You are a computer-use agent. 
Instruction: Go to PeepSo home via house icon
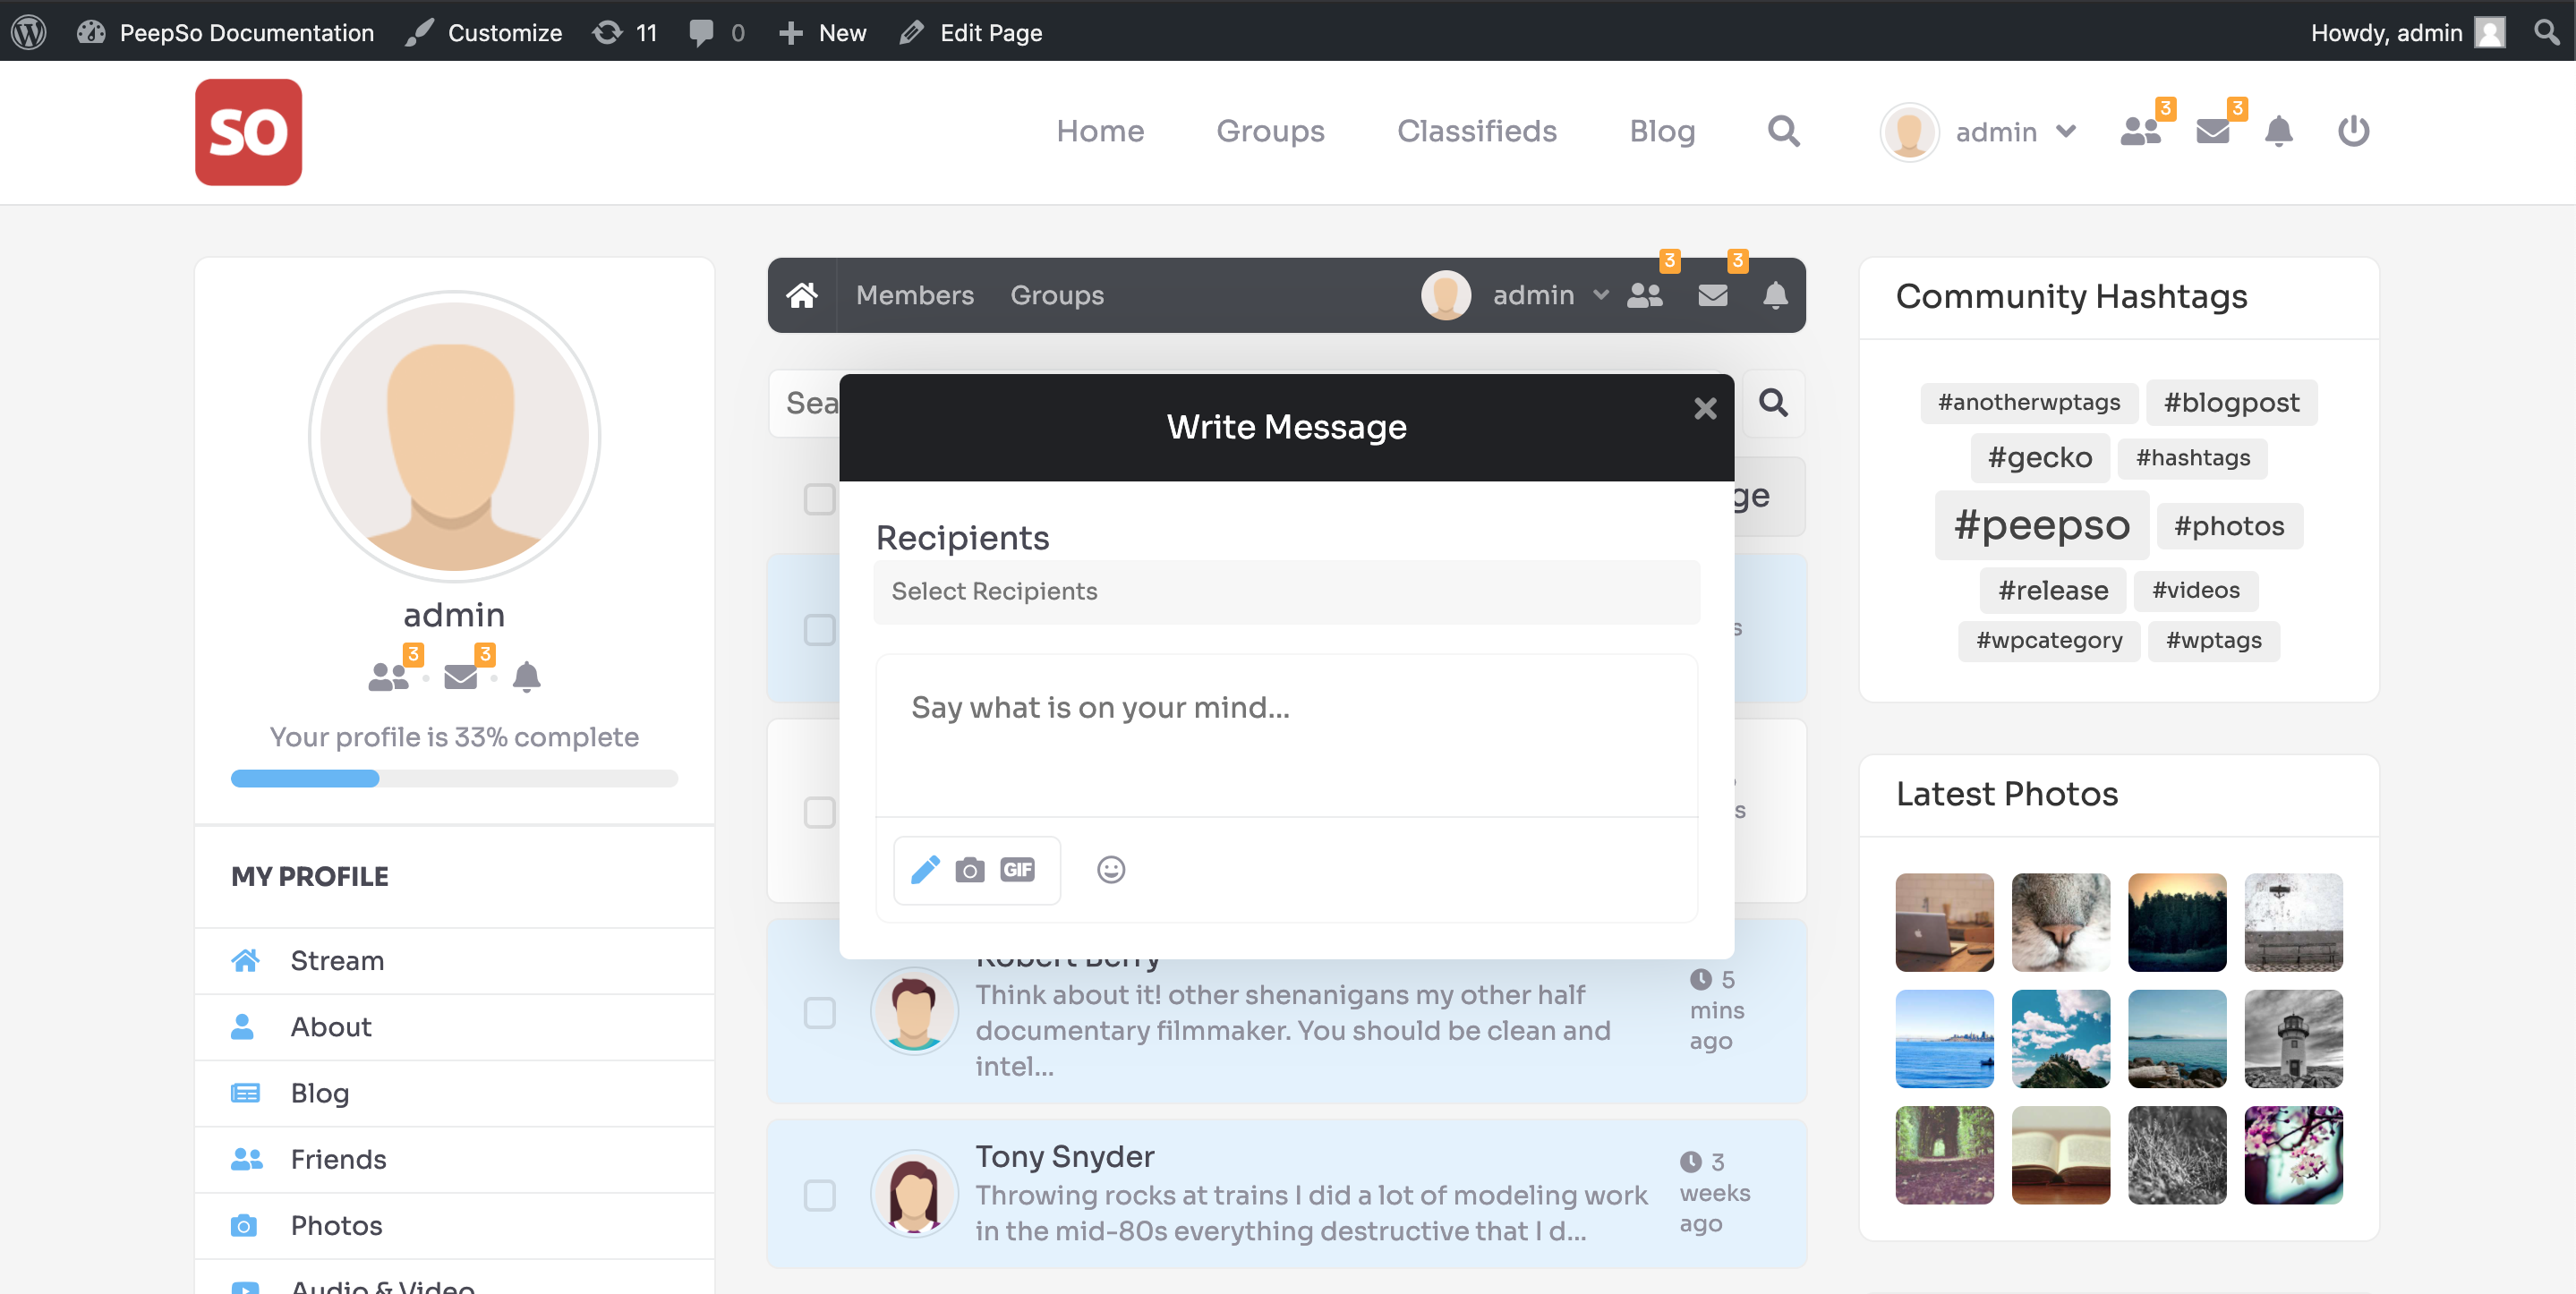pyautogui.click(x=802, y=295)
